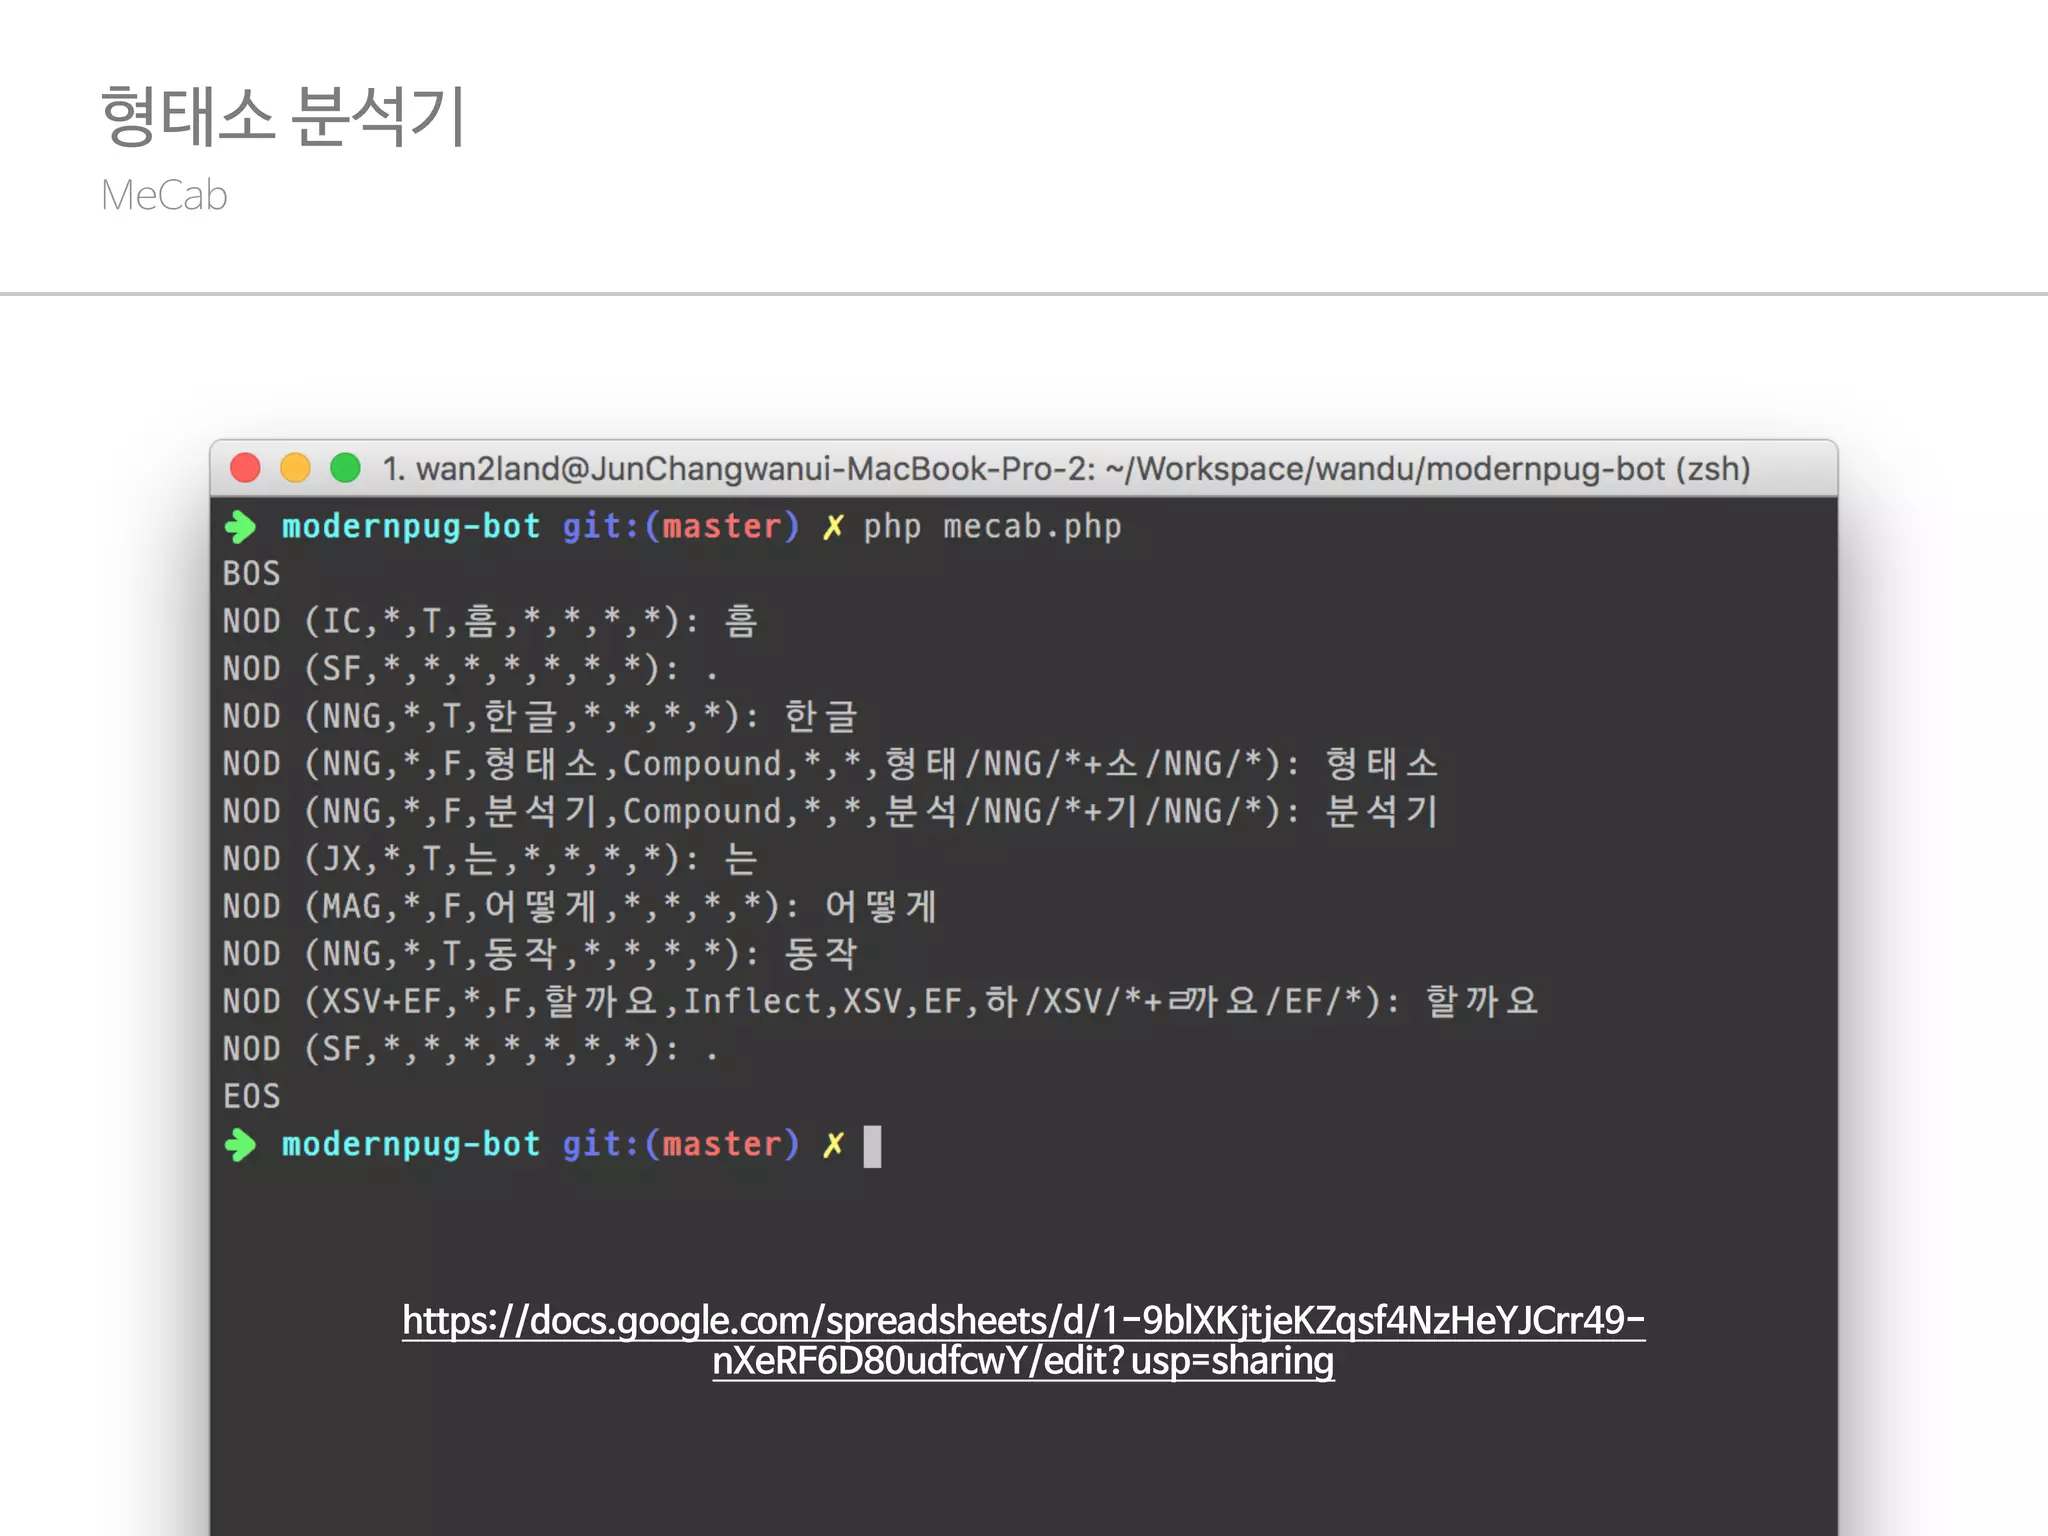
Task: Click the NOD line with JX tag
Action: 490,858
